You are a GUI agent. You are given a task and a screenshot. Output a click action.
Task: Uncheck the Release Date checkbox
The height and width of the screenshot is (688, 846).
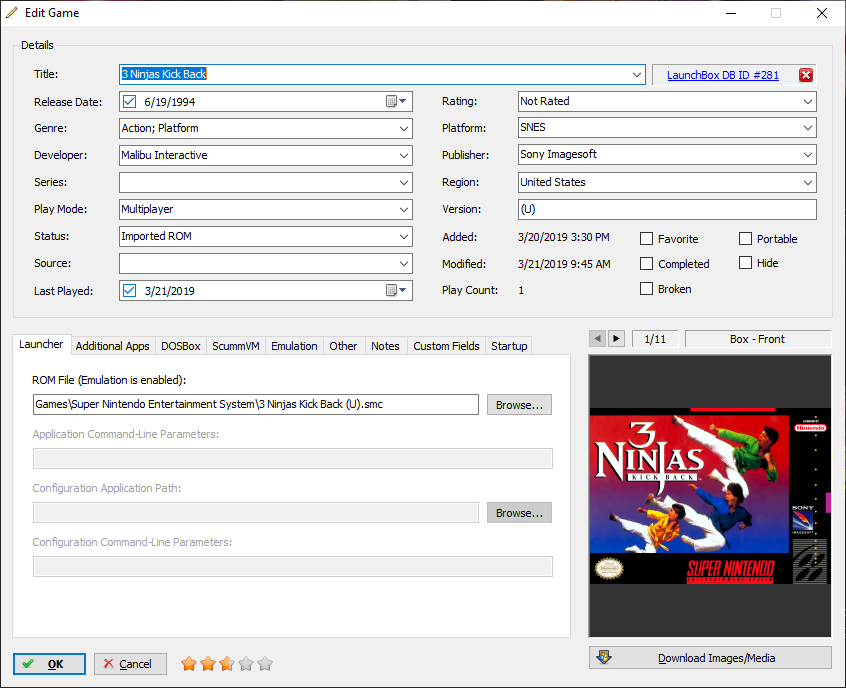click(129, 101)
